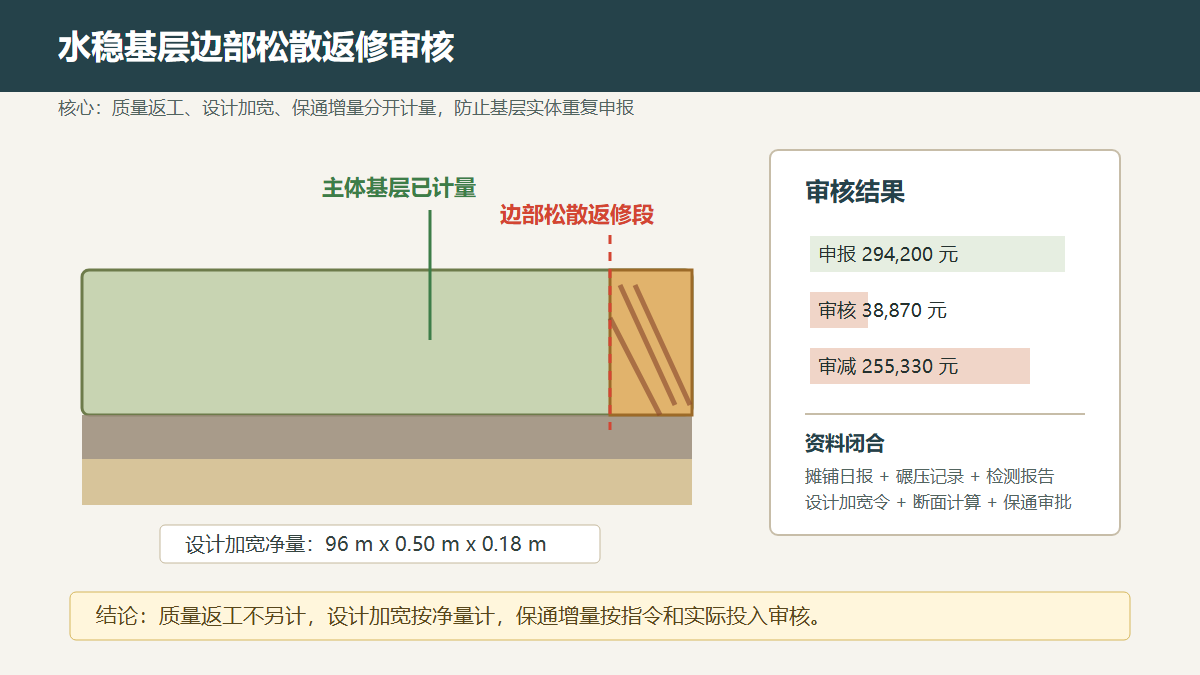
Task: Click the green vertical leader line
Action: (x=430, y=275)
